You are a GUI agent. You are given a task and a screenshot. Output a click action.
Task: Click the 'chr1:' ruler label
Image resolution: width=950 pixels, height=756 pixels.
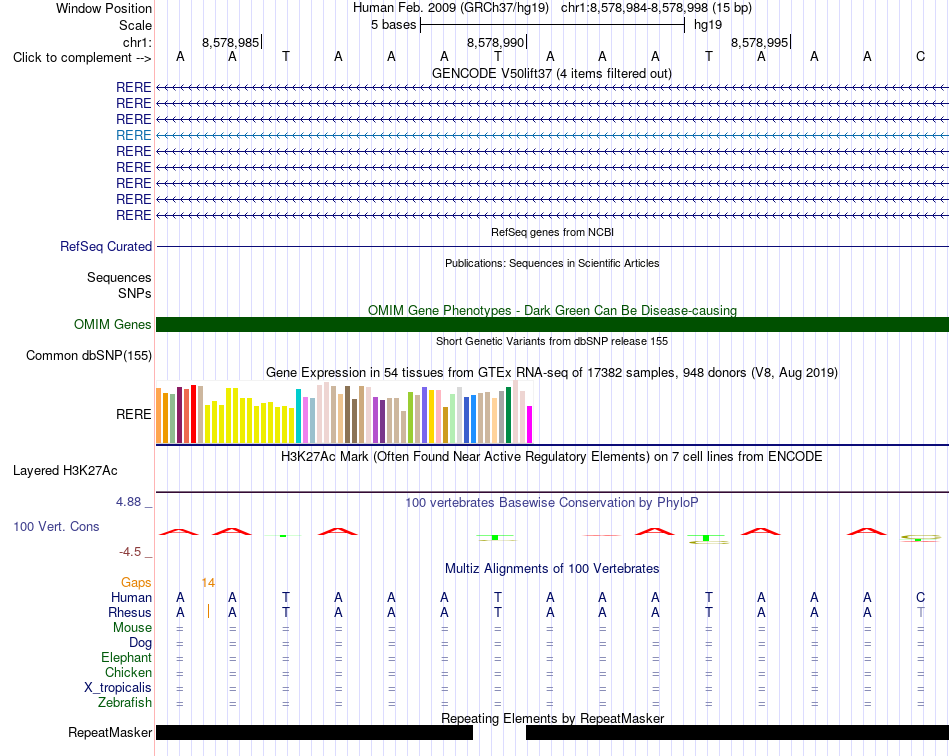tap(137, 42)
